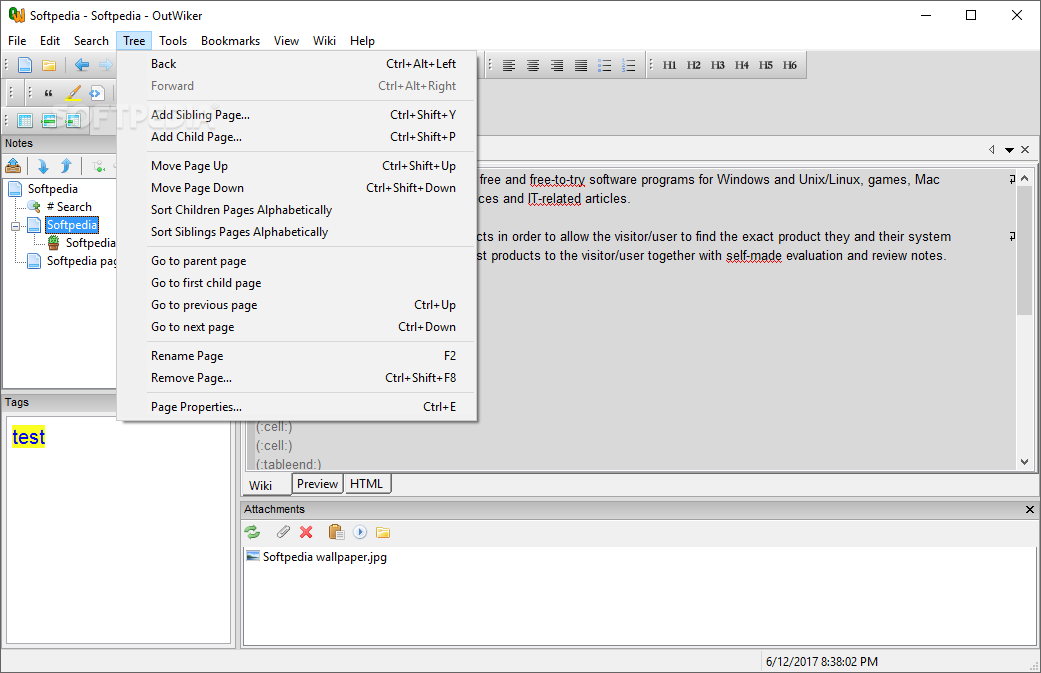Select Go to previous page
Image resolution: width=1041 pixels, height=673 pixels.
pos(297,305)
